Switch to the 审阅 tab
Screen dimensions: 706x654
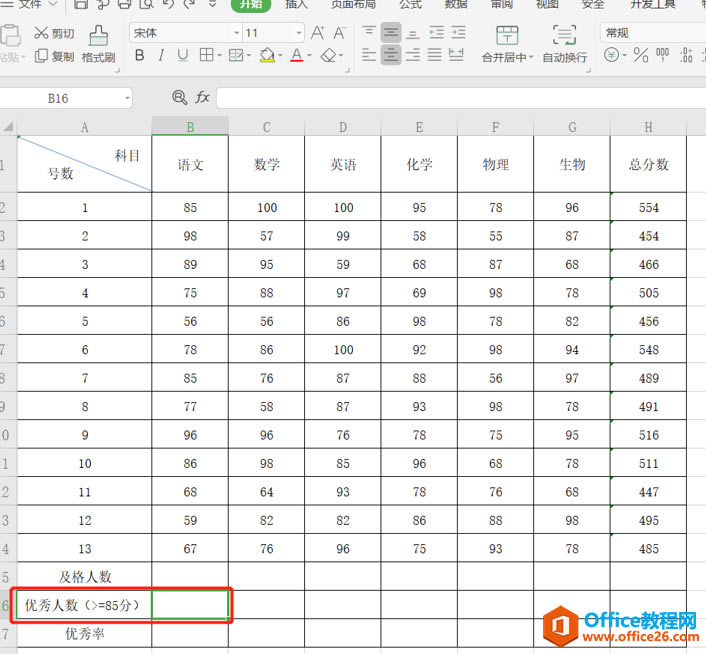tap(502, 5)
